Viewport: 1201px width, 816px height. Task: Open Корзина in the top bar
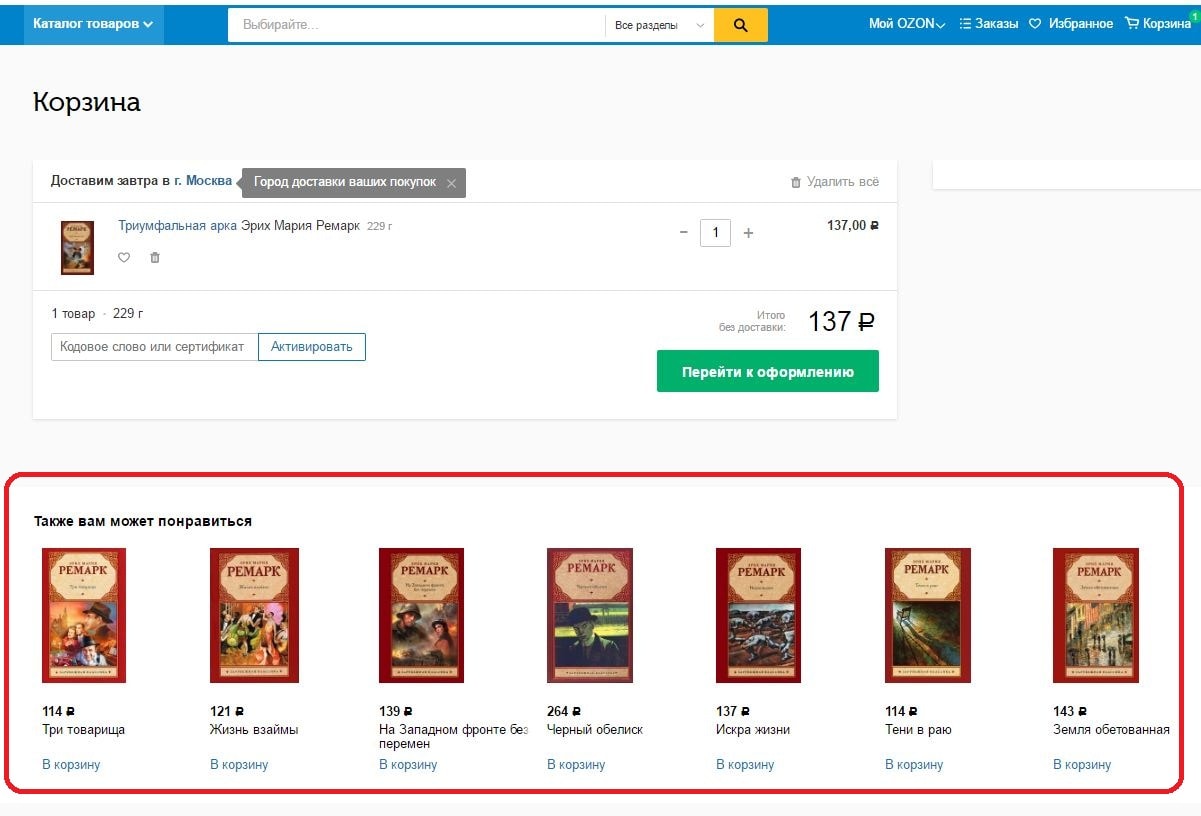1158,24
